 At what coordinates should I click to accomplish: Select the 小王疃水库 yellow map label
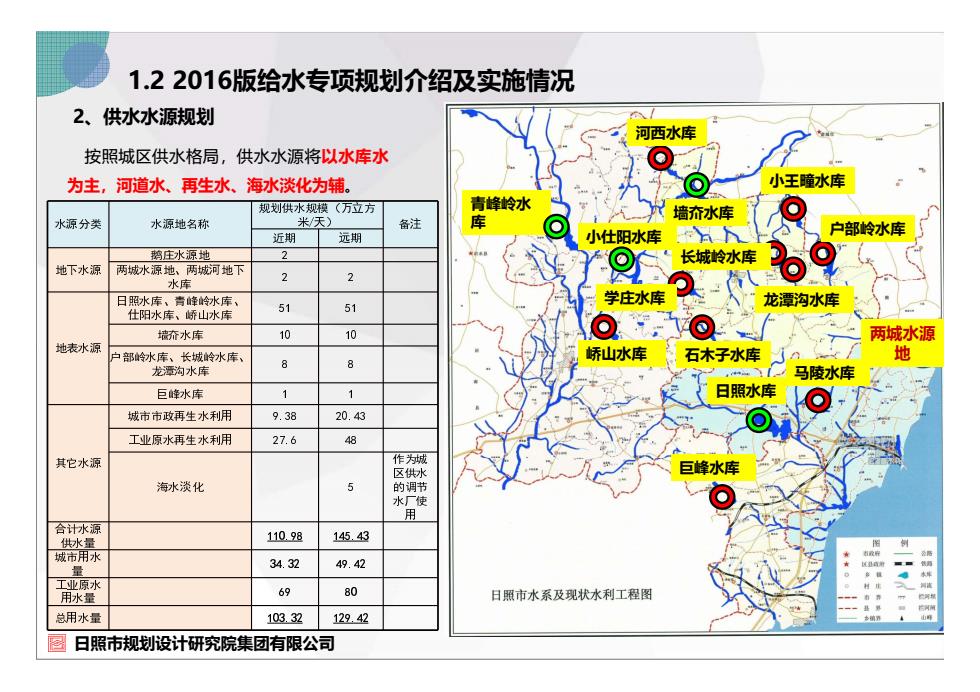pos(807,181)
